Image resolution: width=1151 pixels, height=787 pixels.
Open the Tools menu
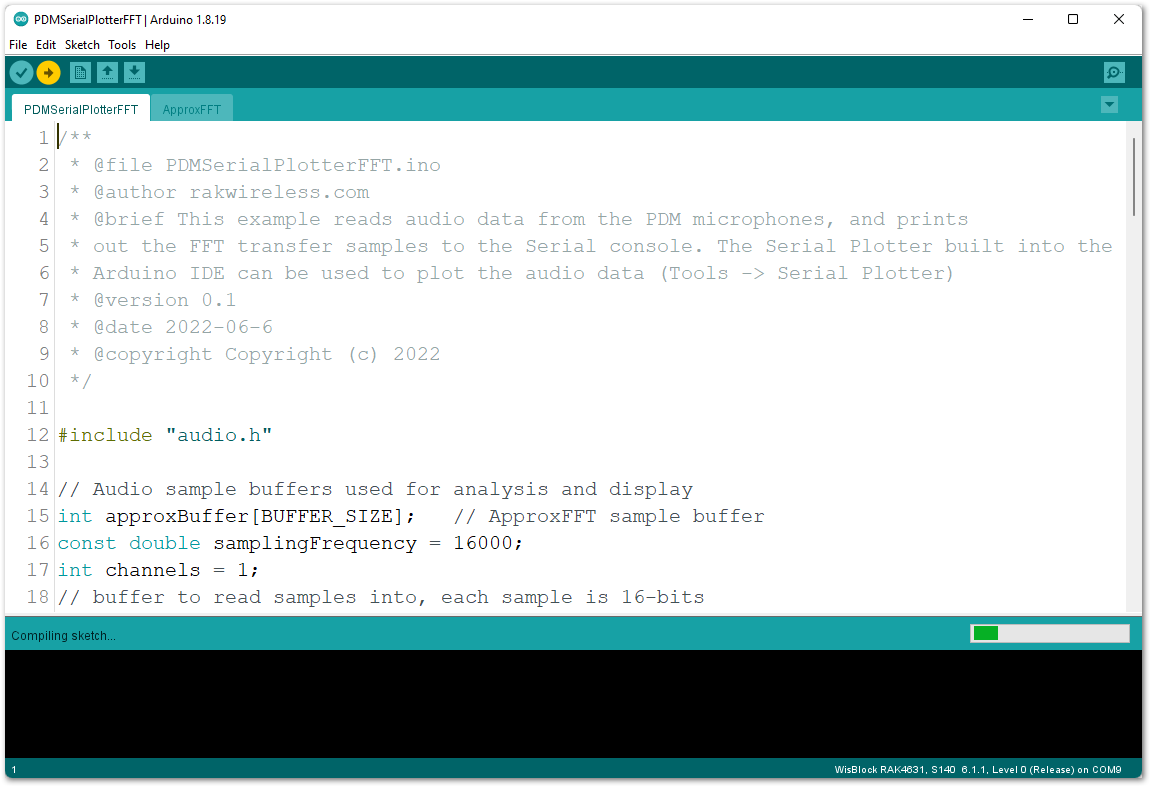(122, 44)
